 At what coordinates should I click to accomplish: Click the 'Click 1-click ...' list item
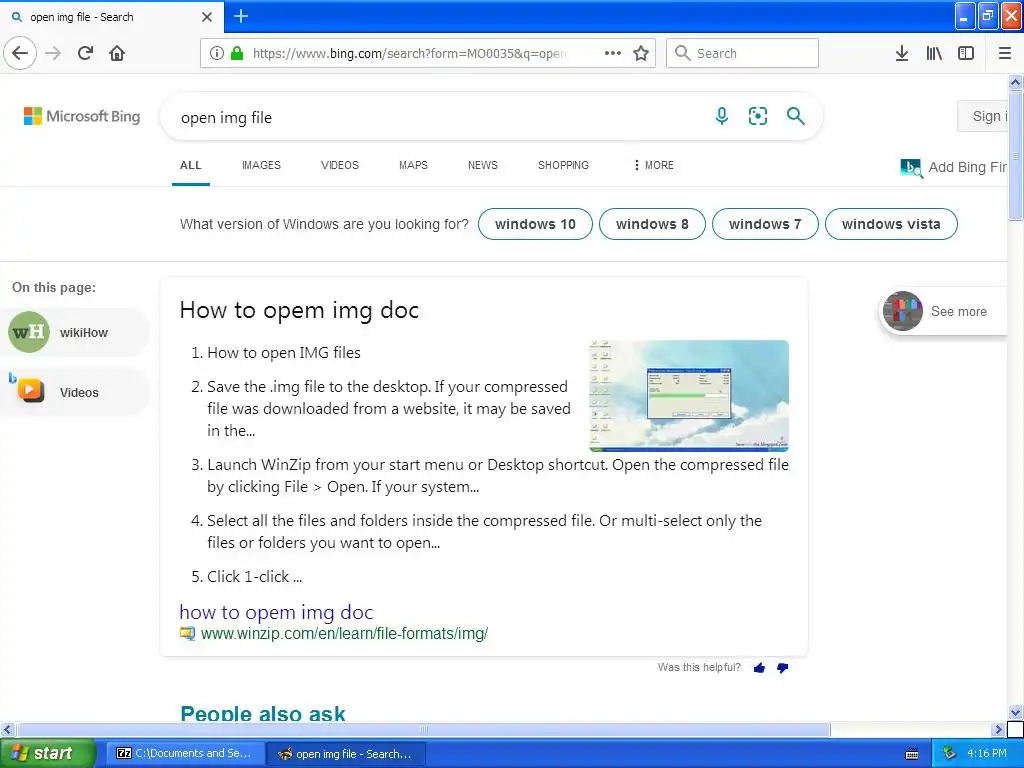254,577
